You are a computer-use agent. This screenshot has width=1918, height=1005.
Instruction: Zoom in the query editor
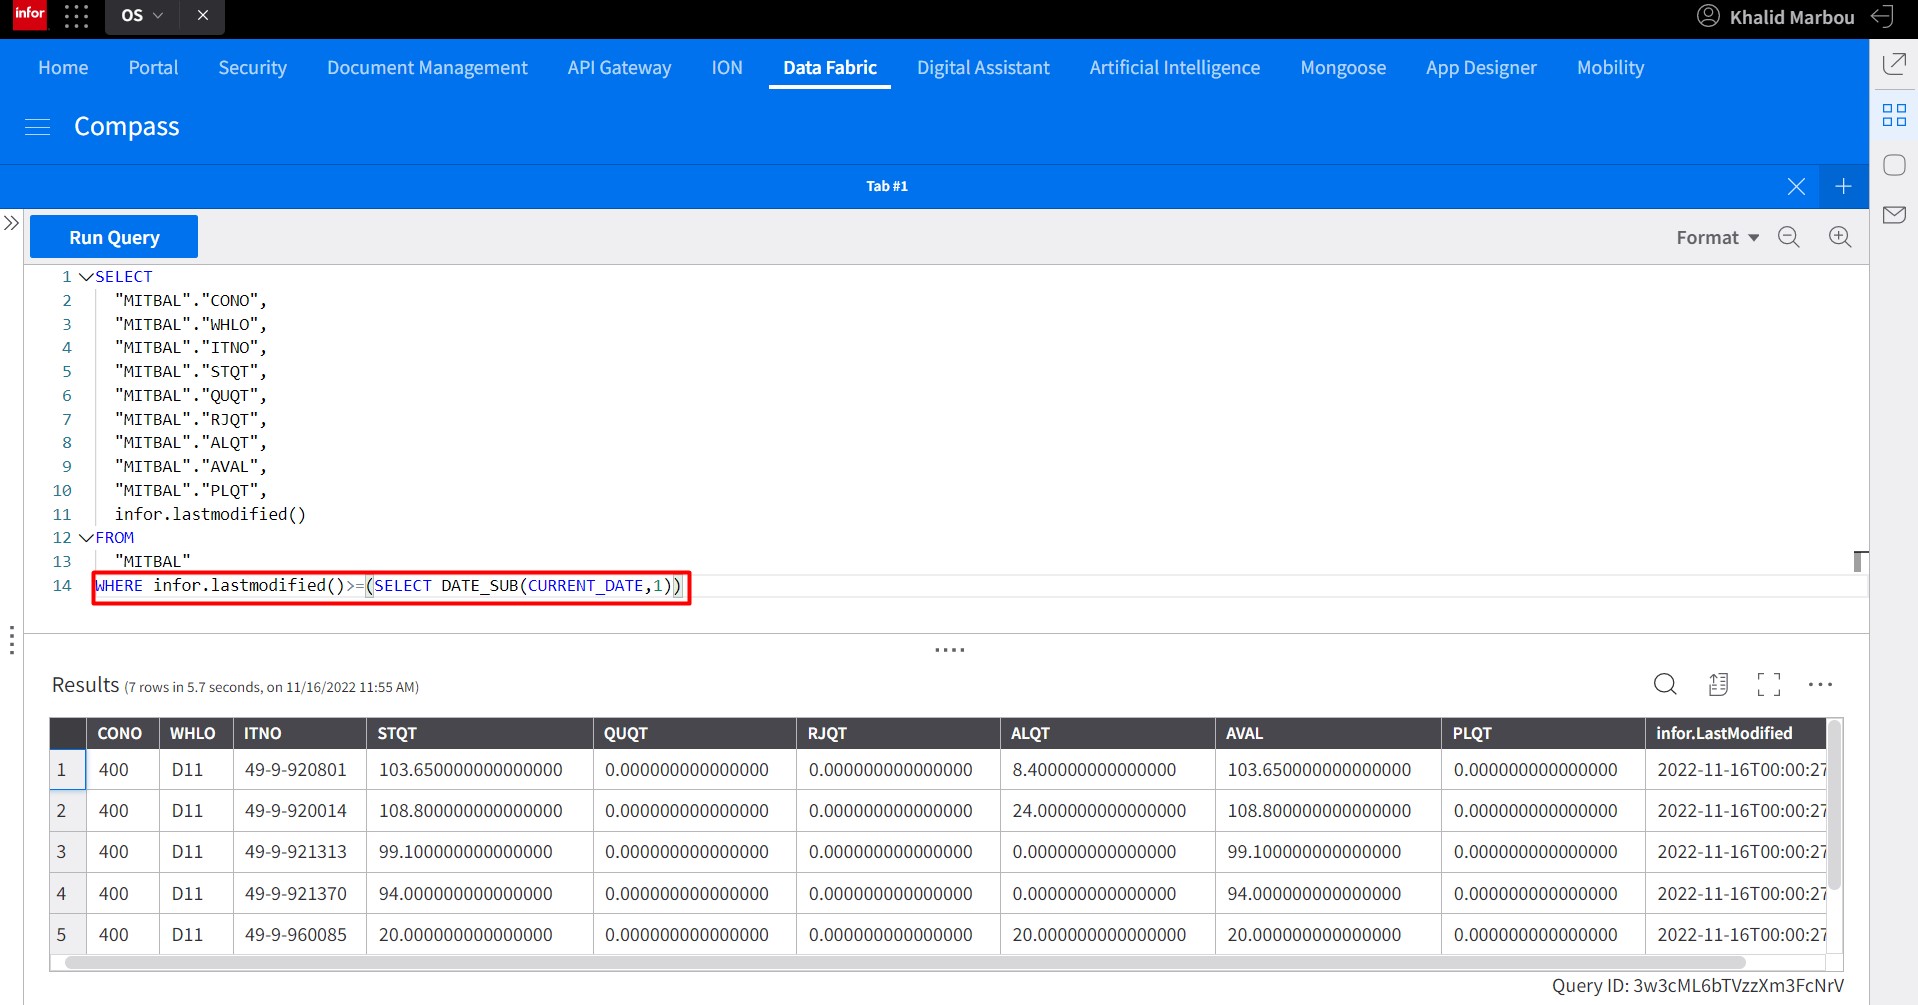coord(1840,237)
